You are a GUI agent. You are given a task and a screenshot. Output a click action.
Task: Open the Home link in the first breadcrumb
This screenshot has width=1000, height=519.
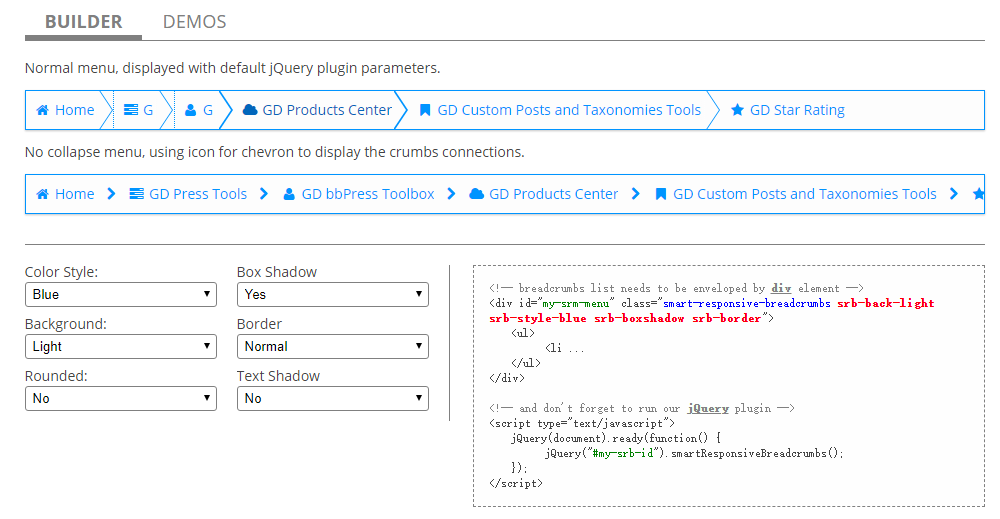coord(75,110)
